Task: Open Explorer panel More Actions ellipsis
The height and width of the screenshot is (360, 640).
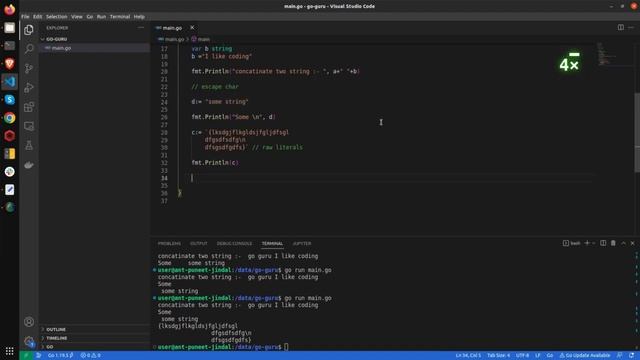Action: pos(141,28)
